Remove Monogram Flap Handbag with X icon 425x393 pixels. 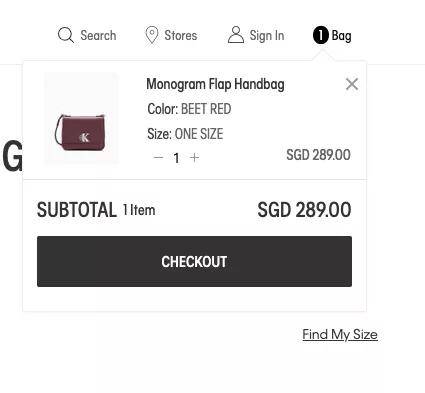point(352,84)
